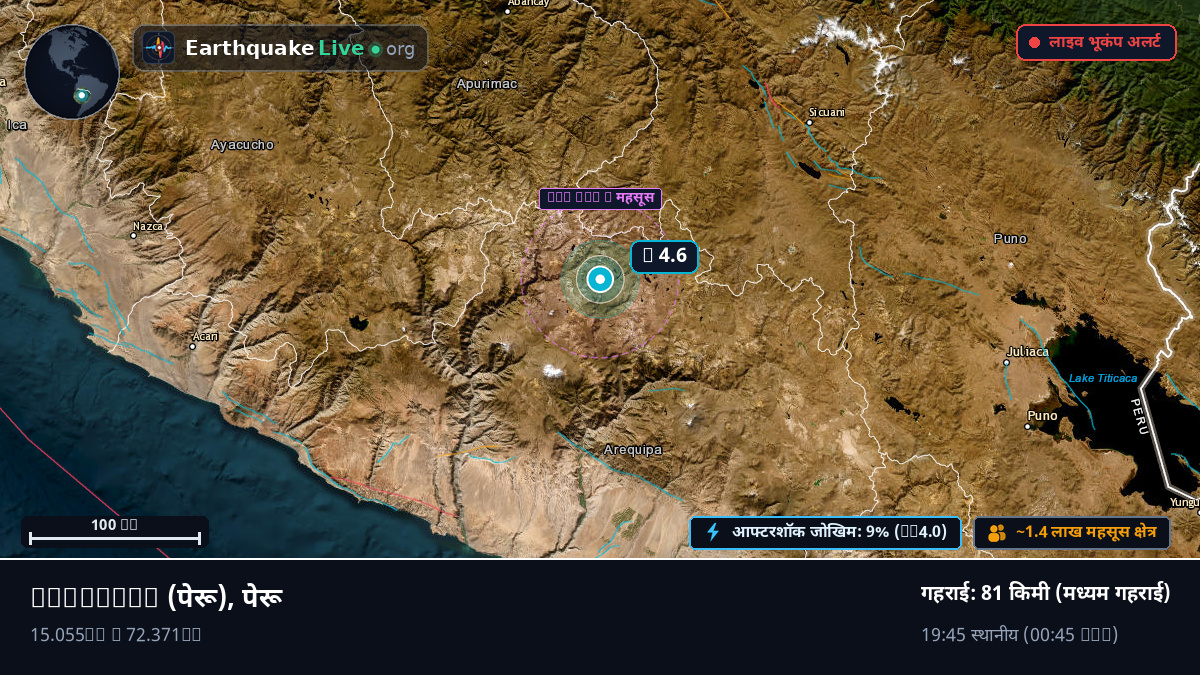Click the Arequipa city label
1200x675 pixels.
(x=633, y=450)
